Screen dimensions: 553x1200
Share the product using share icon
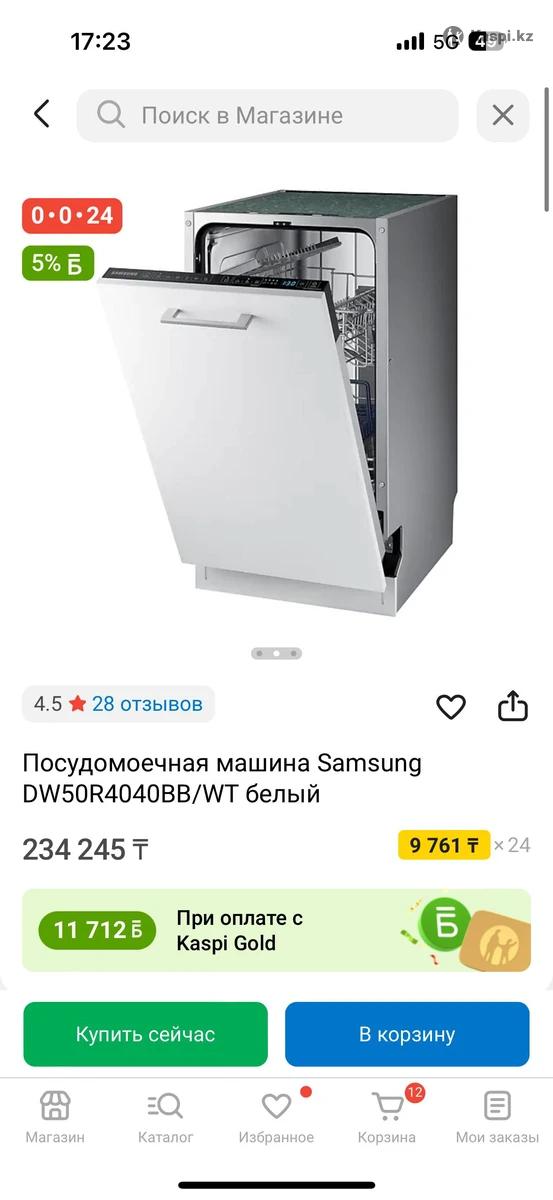pos(512,706)
